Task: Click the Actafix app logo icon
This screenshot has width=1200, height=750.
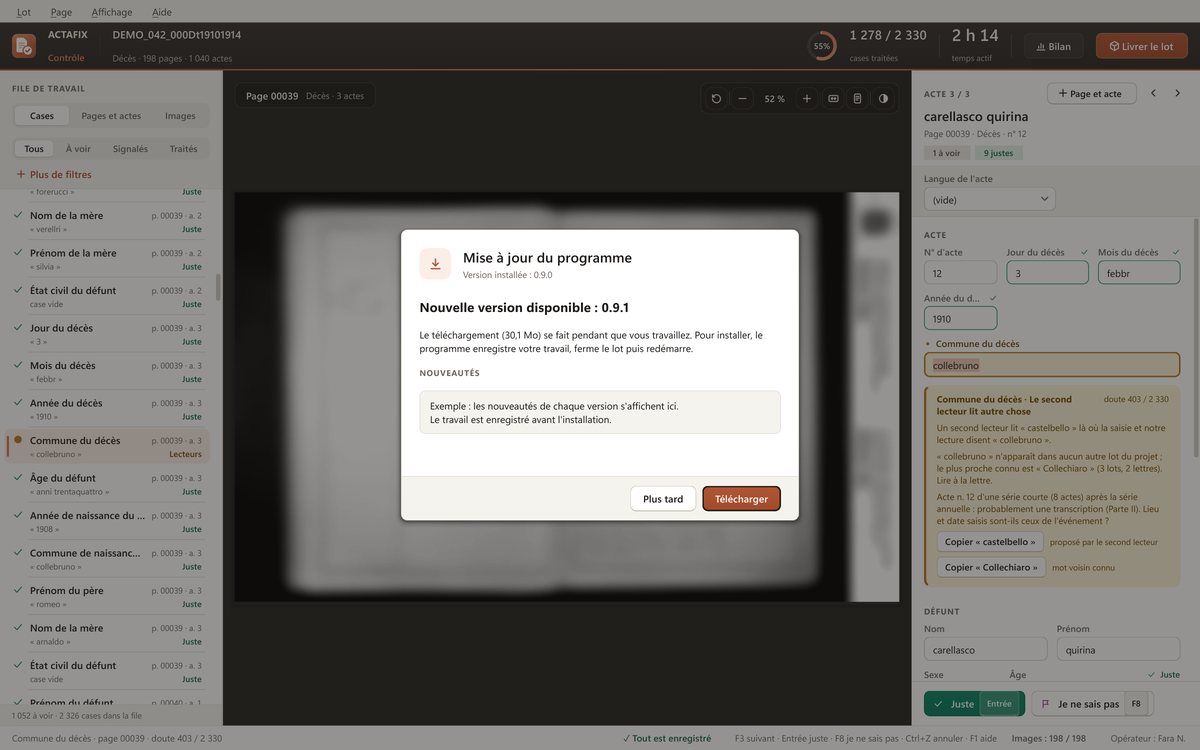Action: pyautogui.click(x=24, y=46)
